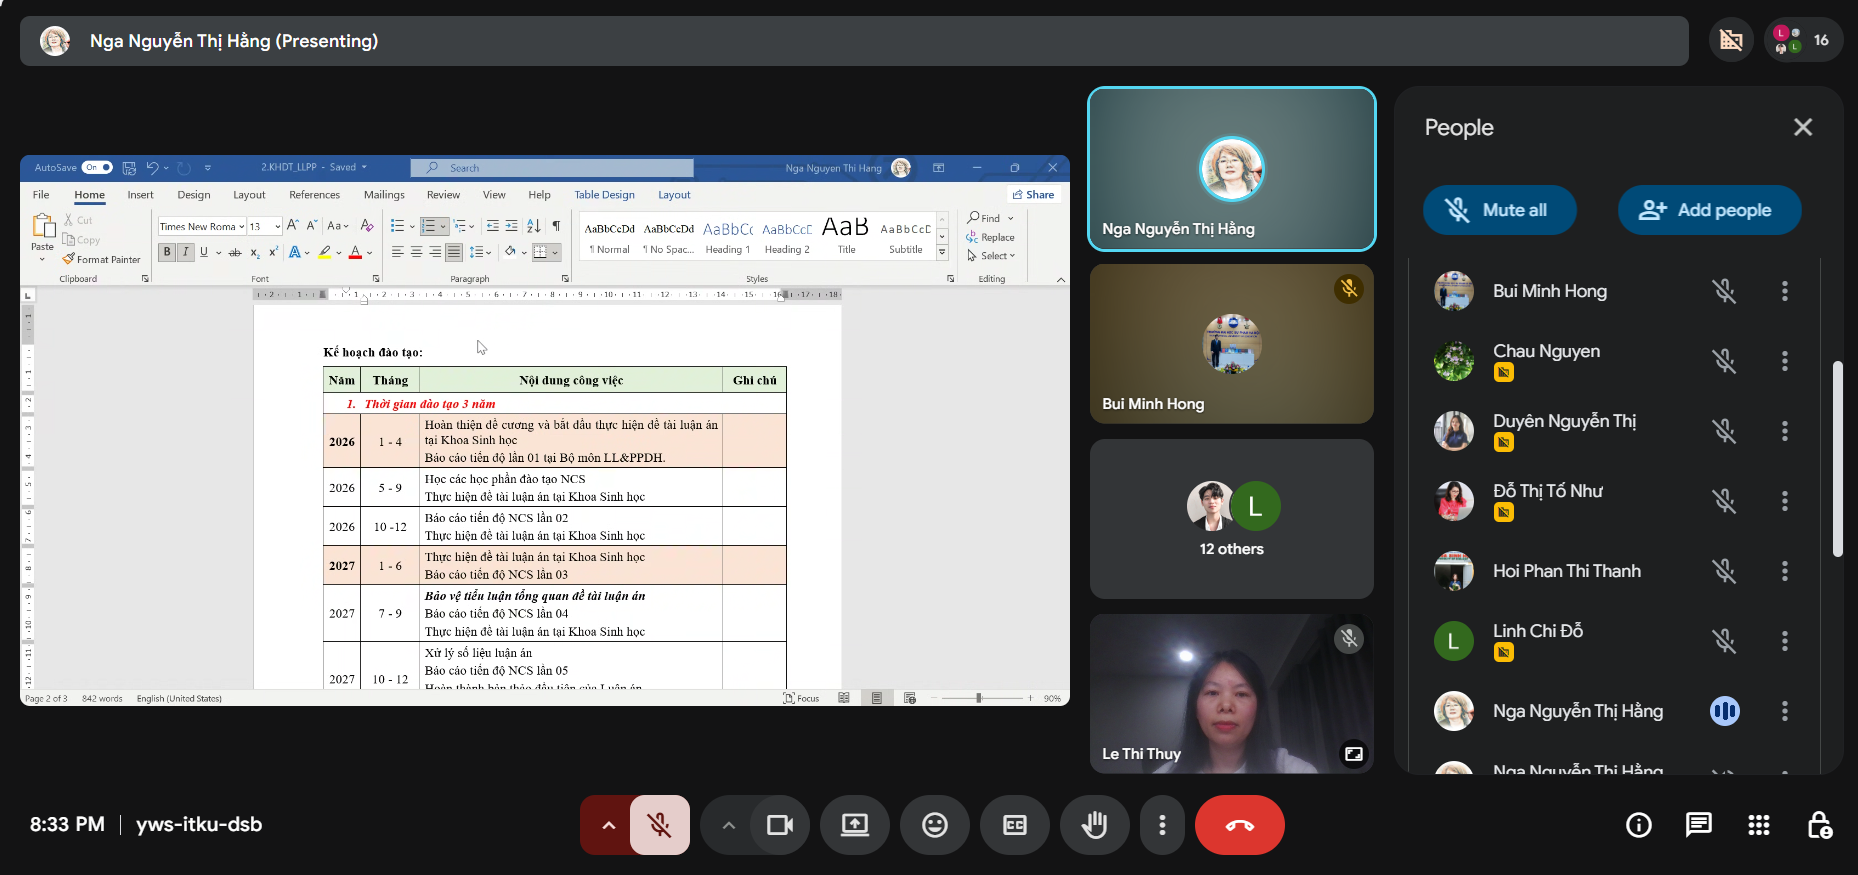
Task: Open the chat with everyone icon
Action: [x=1698, y=825]
